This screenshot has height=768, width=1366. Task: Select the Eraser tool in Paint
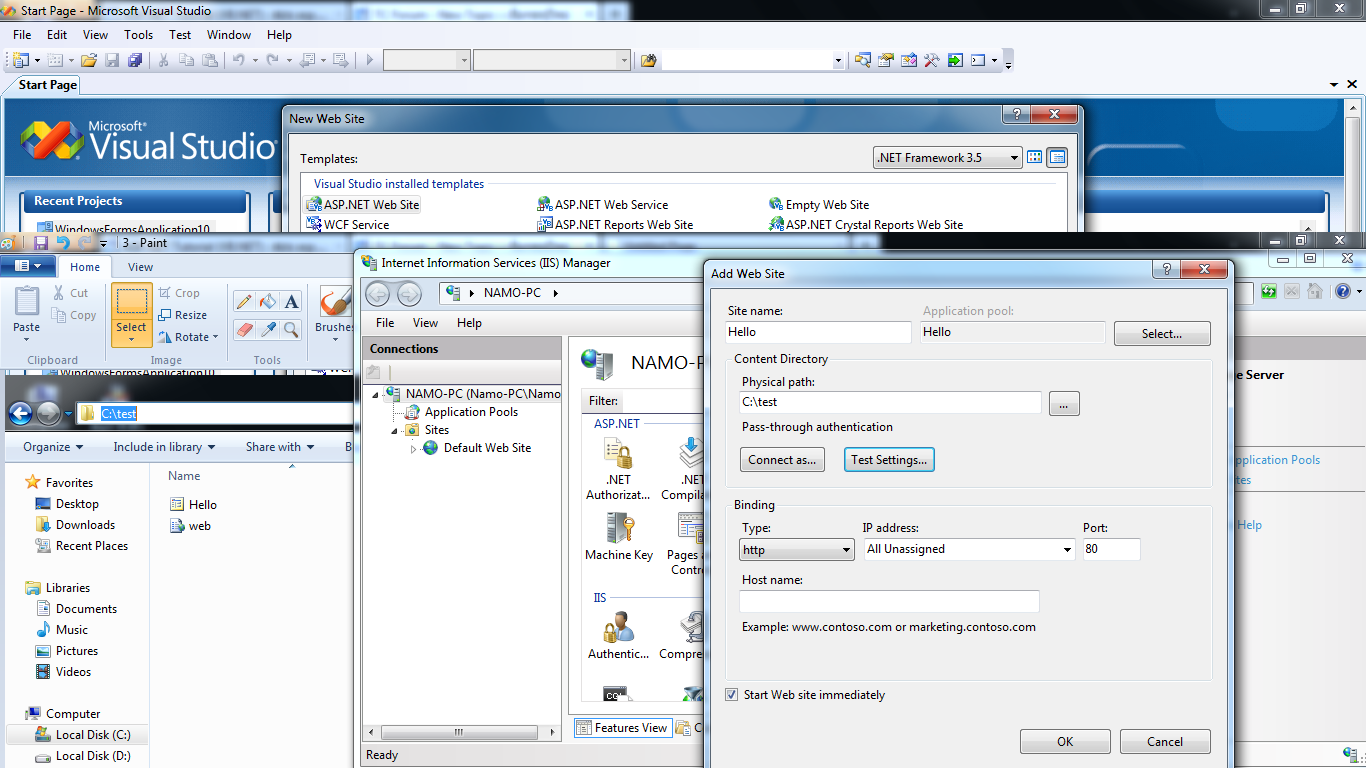coord(243,329)
